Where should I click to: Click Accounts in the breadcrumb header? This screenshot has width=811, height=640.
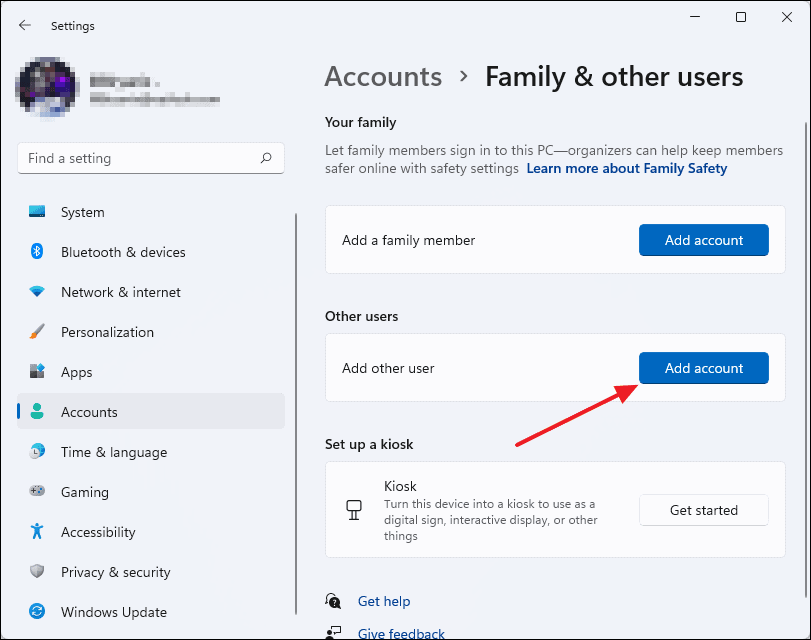[x=383, y=76]
